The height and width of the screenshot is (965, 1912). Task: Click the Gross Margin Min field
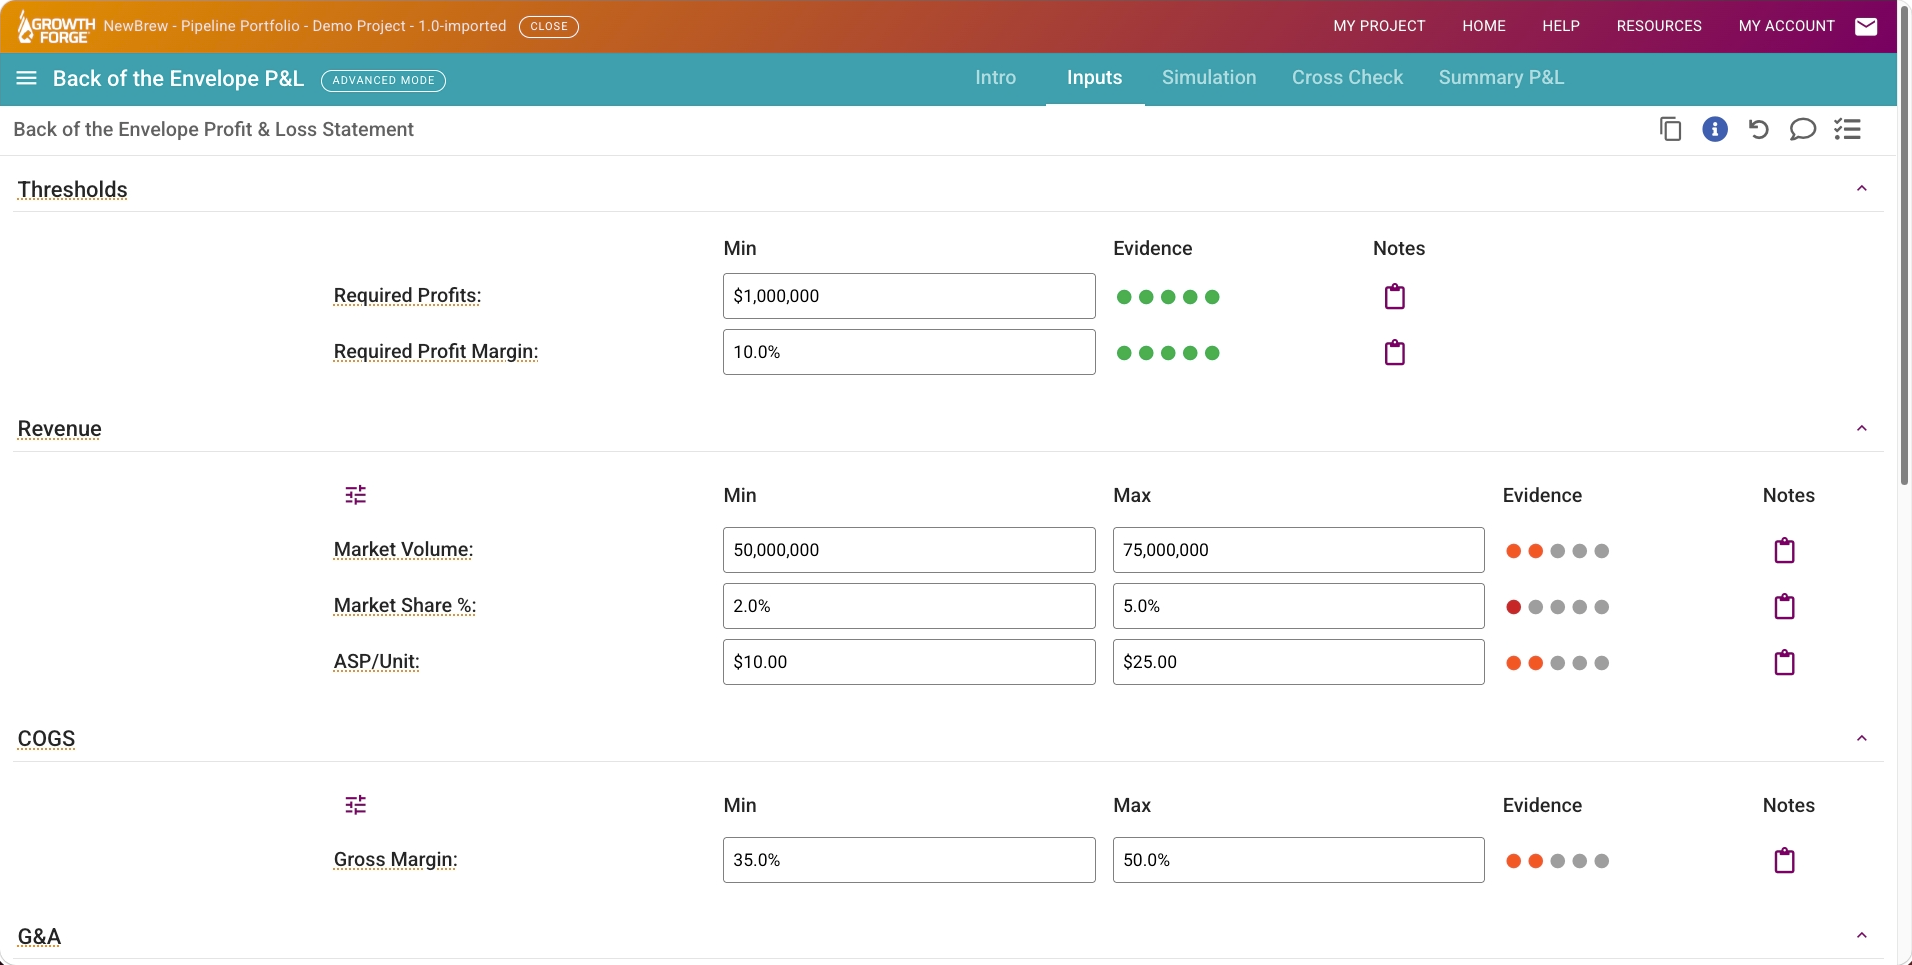(x=909, y=860)
